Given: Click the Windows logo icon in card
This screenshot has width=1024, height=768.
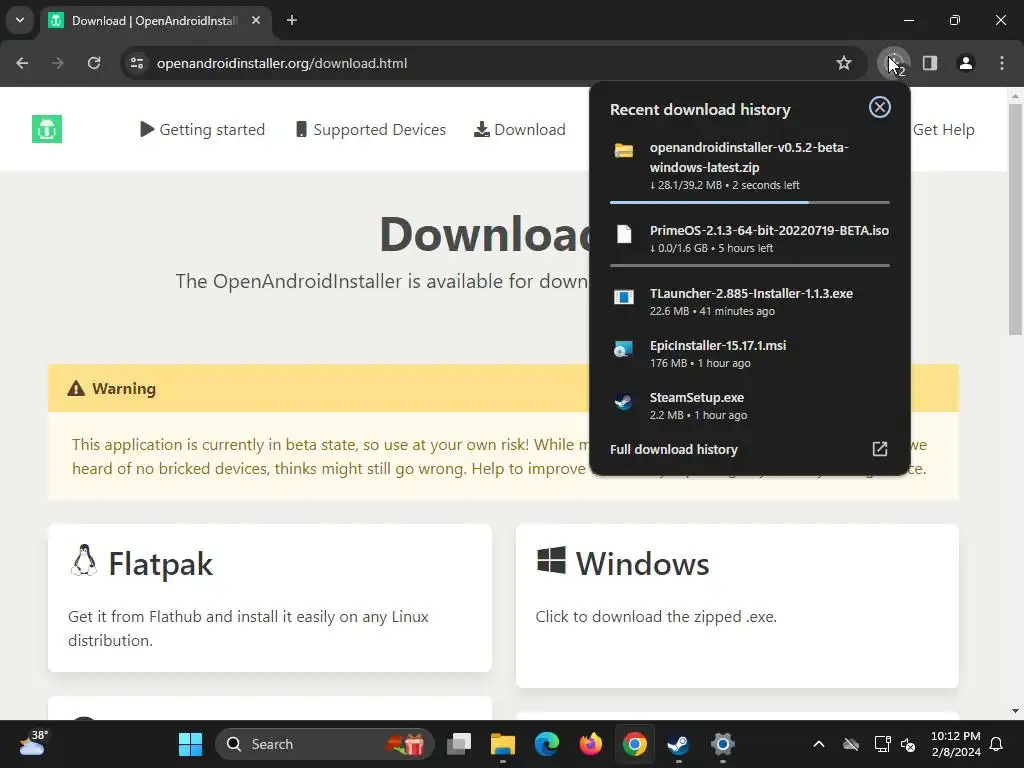Looking at the screenshot, I should coord(551,560).
